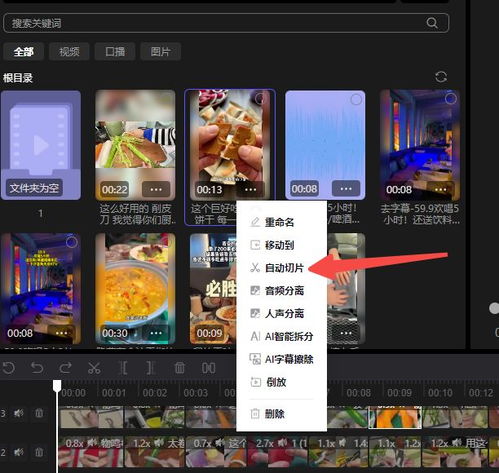This screenshot has width=499, height=473.
Task: Select the highlighted orange clip on track 3
Action: pyautogui.click(x=395, y=417)
